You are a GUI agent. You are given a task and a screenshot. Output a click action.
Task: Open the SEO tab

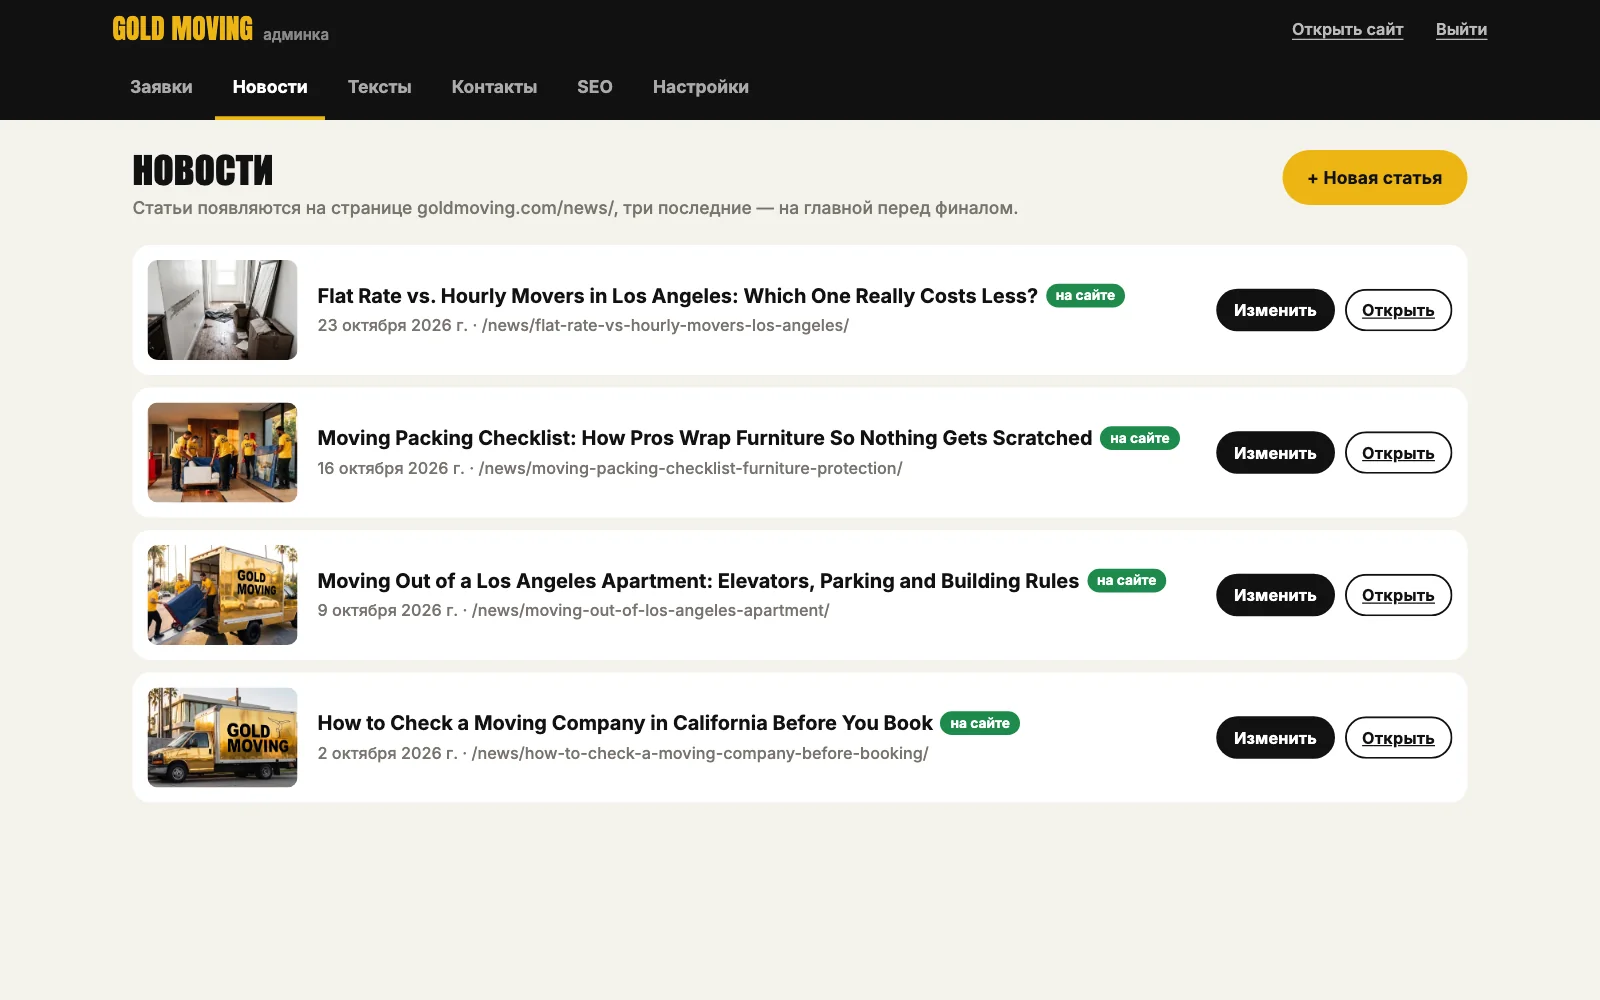[595, 87]
